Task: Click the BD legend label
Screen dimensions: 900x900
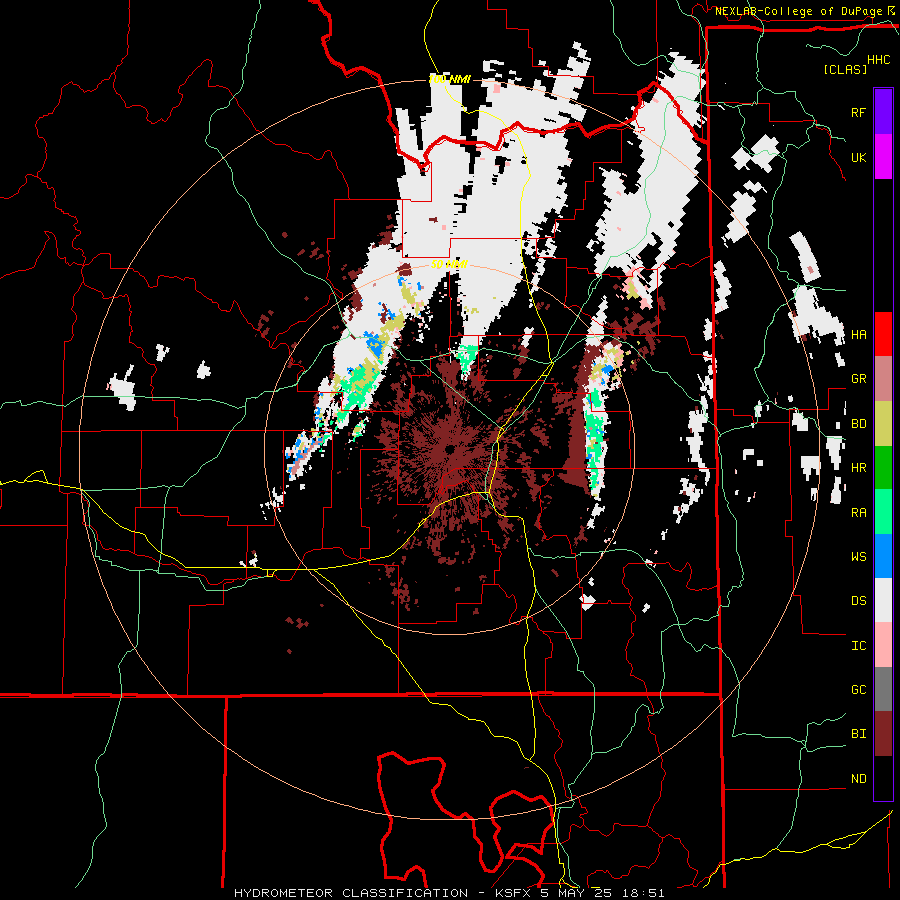Action: click(x=858, y=424)
